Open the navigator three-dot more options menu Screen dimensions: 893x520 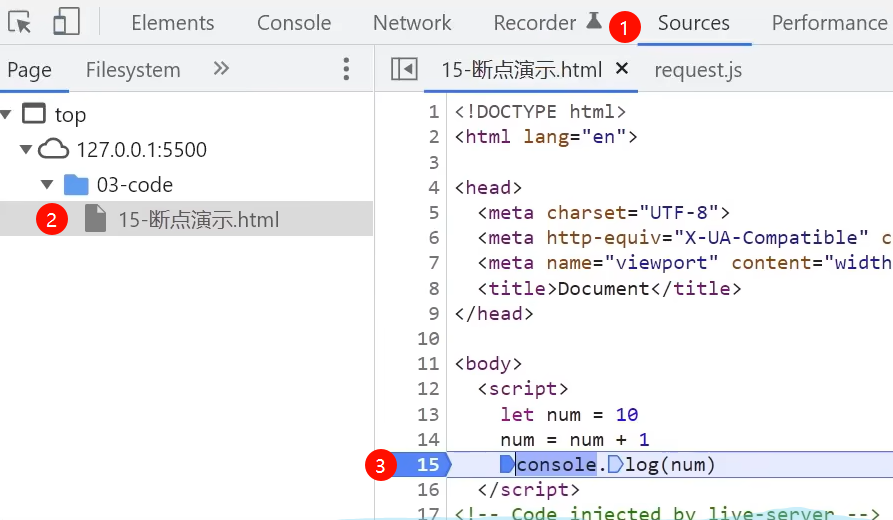click(x=346, y=69)
